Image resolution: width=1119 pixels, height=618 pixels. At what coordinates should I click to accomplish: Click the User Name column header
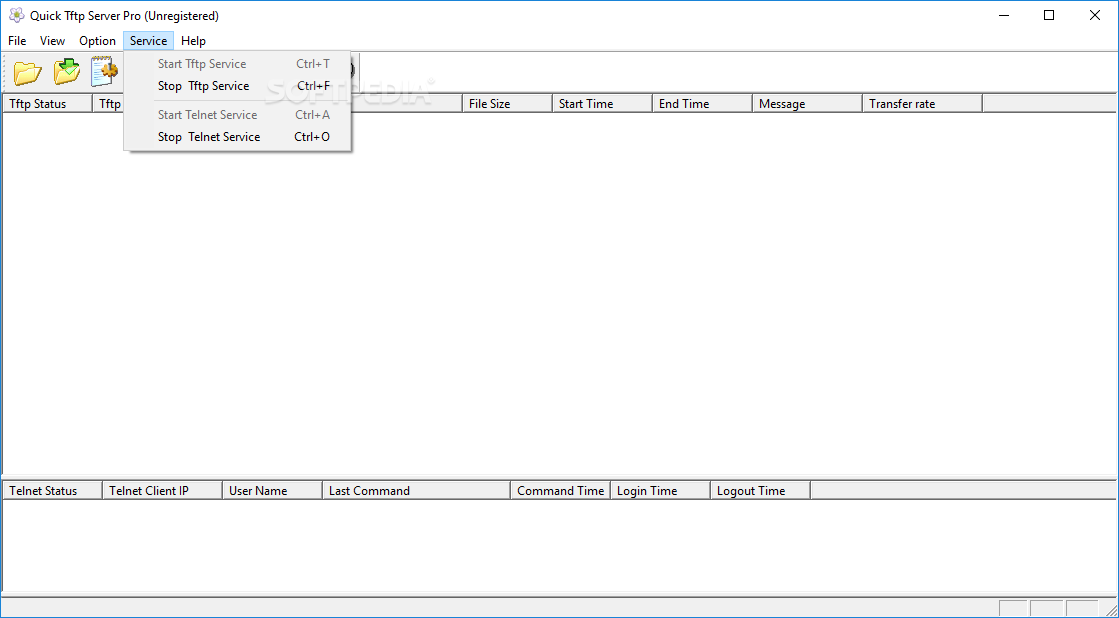point(273,490)
